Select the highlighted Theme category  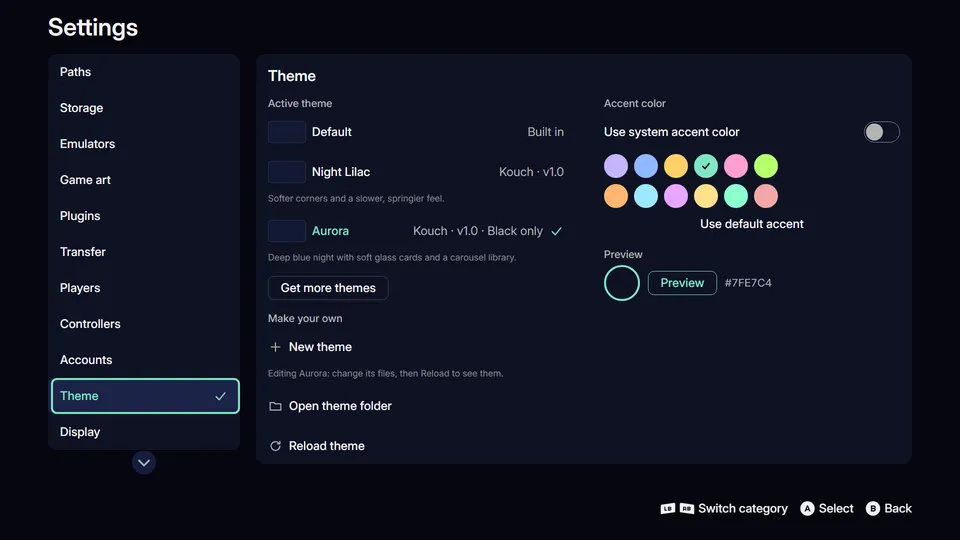click(145, 396)
